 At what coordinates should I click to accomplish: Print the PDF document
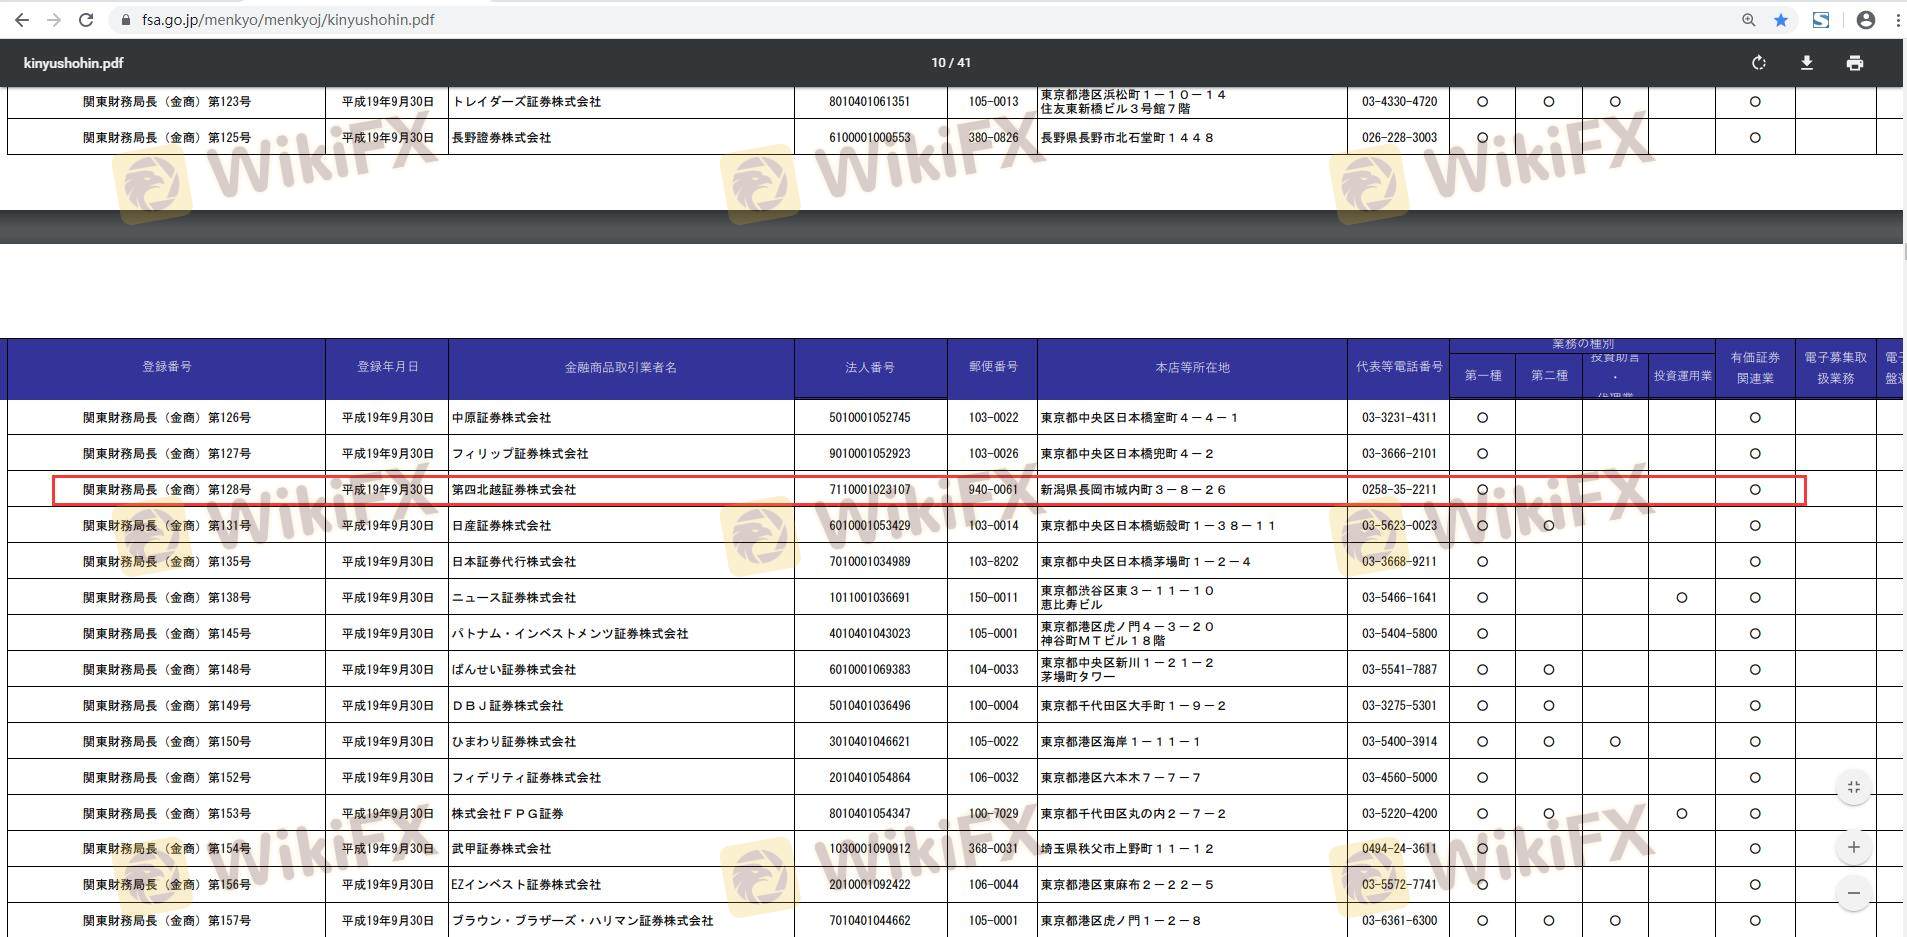tap(1855, 63)
